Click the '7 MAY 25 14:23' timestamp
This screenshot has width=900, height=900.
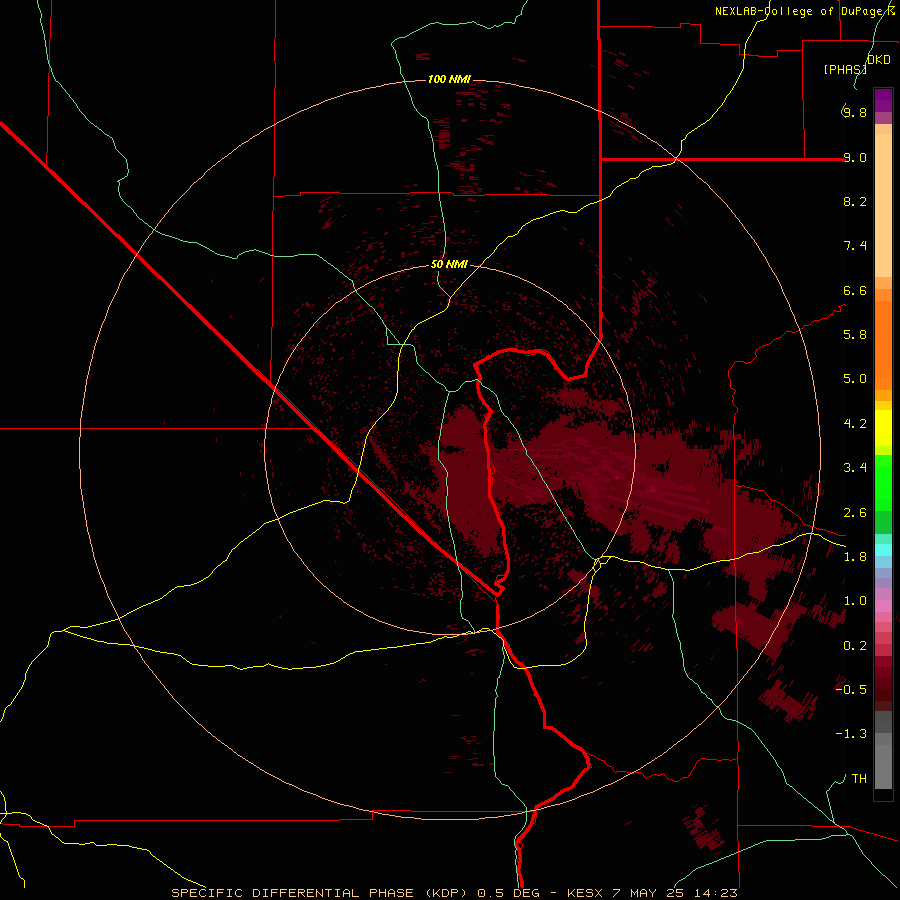coord(676,893)
